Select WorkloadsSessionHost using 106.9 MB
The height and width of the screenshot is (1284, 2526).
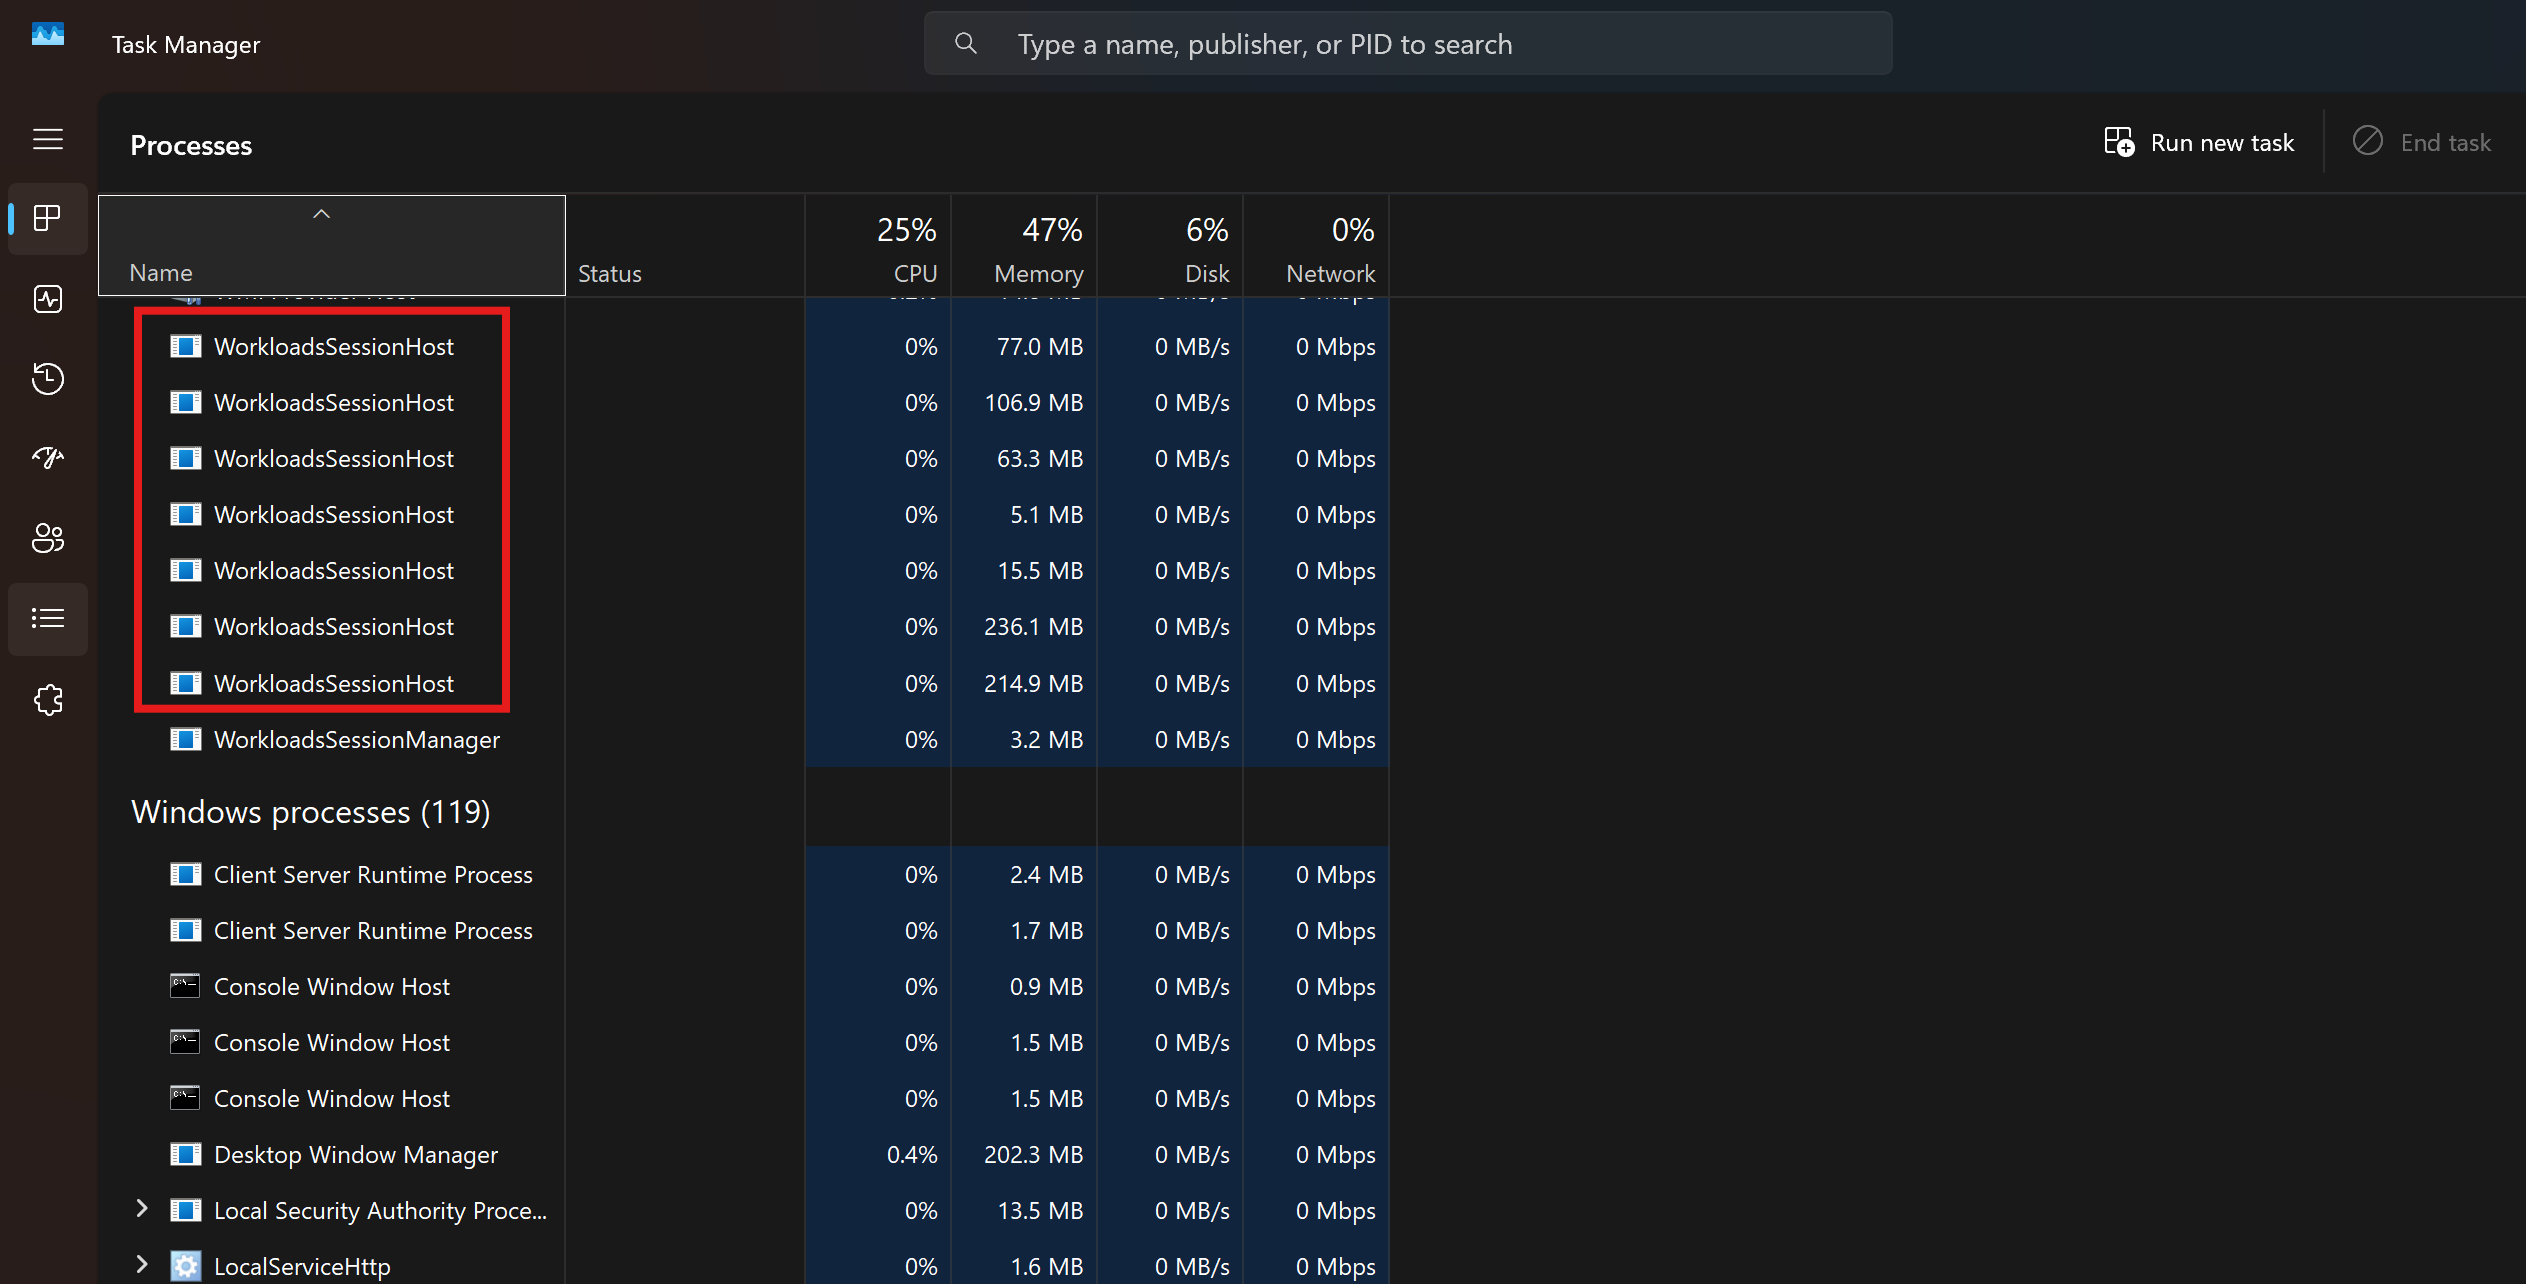pyautogui.click(x=744, y=403)
